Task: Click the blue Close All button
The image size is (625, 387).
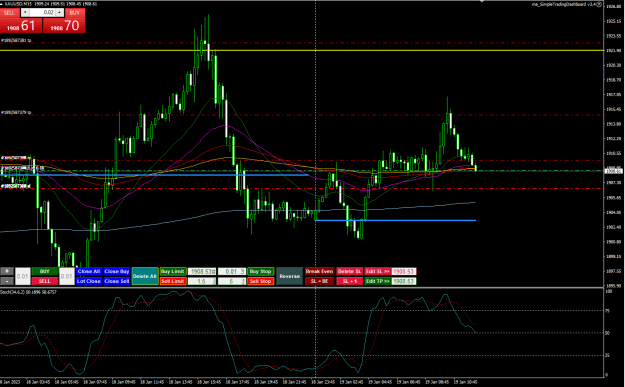Action: pos(88,271)
